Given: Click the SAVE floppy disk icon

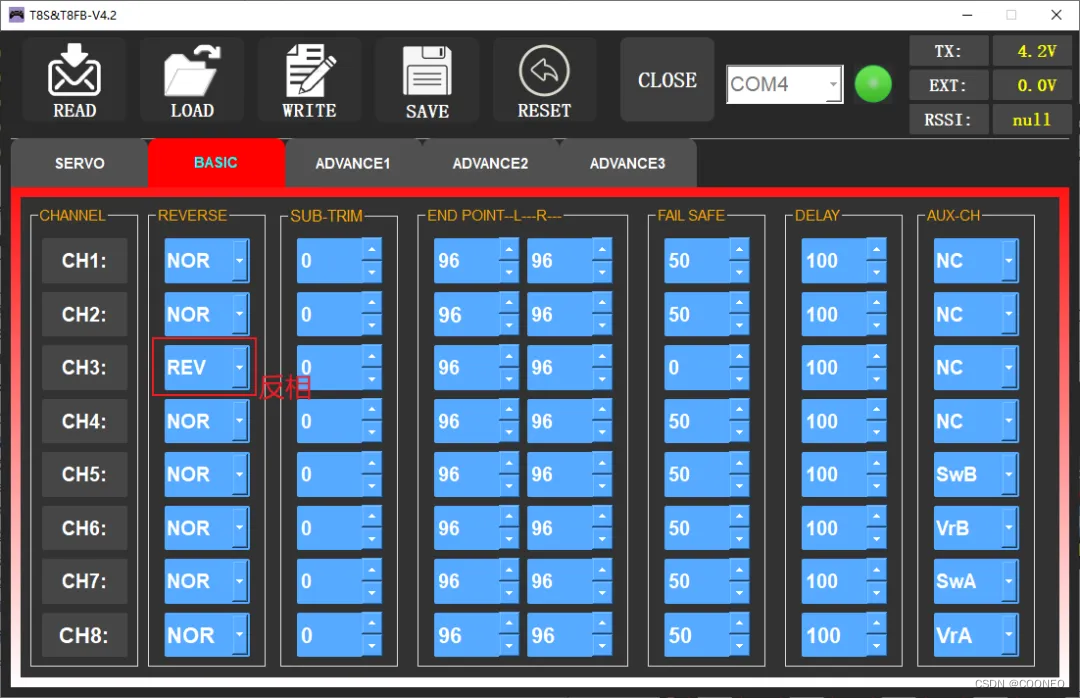Looking at the screenshot, I should click(427, 71).
